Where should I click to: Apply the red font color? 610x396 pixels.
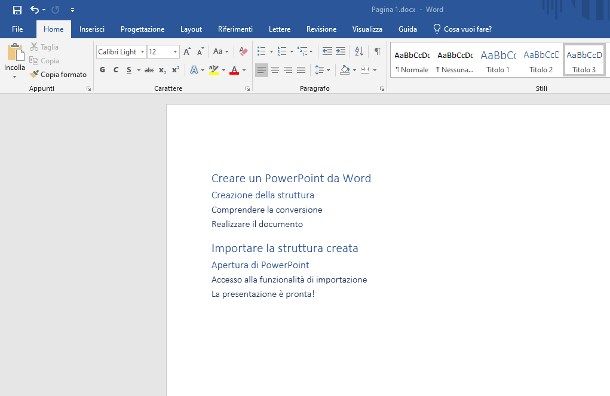coord(234,70)
